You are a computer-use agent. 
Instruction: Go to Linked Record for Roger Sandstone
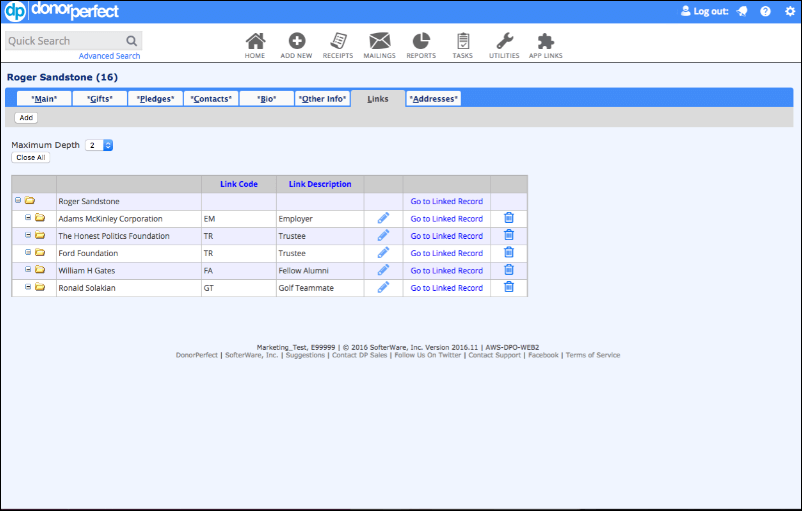(x=447, y=201)
